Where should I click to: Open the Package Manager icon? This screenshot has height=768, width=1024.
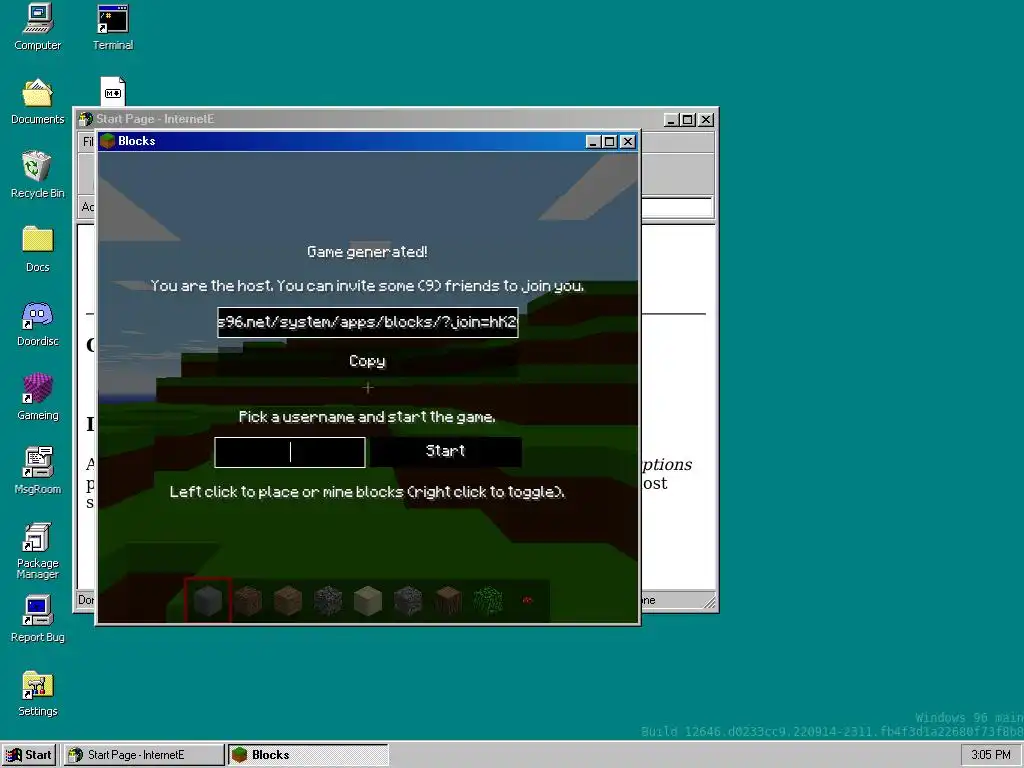(x=37, y=551)
